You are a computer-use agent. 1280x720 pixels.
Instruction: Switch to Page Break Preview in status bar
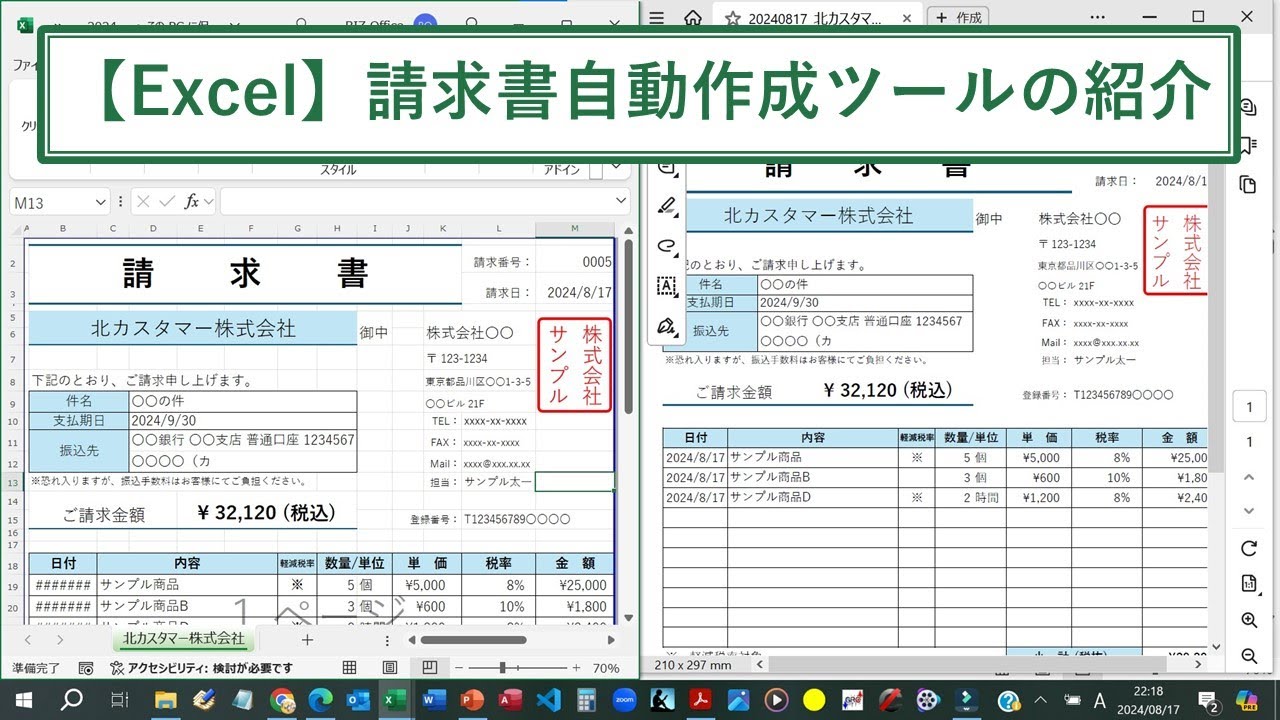(x=429, y=667)
